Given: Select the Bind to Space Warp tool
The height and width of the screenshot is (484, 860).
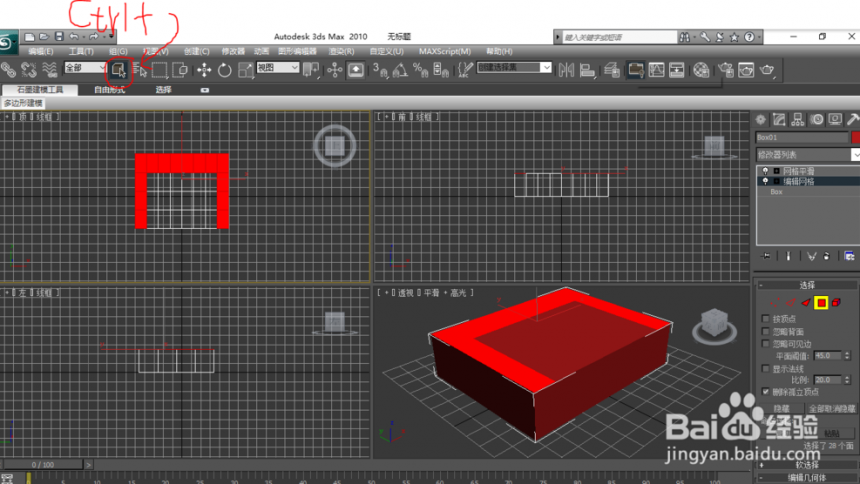Looking at the screenshot, I should (x=49, y=70).
